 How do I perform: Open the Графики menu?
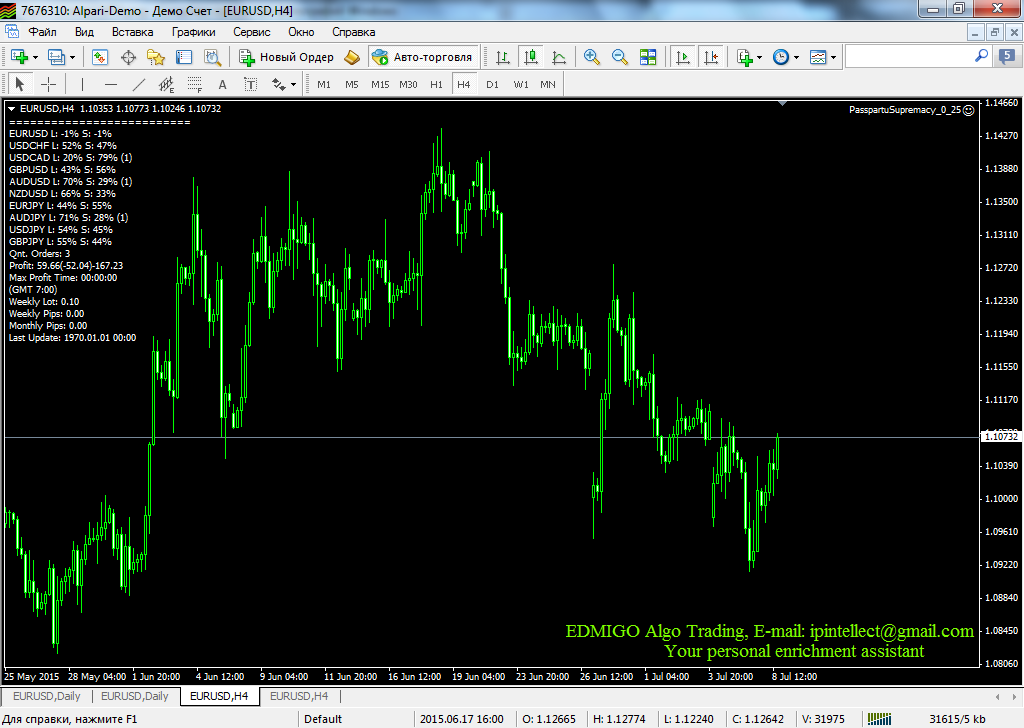pyautogui.click(x=194, y=32)
